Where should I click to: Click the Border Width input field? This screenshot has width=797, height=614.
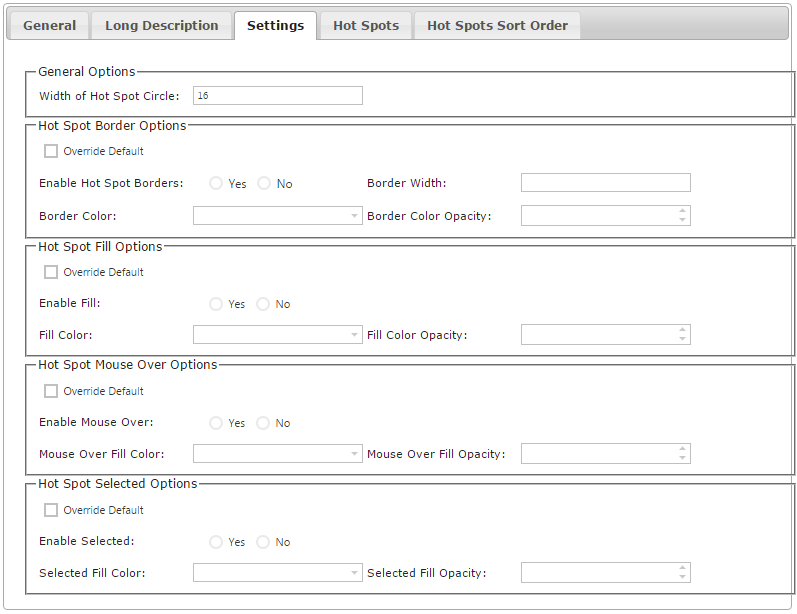(605, 182)
